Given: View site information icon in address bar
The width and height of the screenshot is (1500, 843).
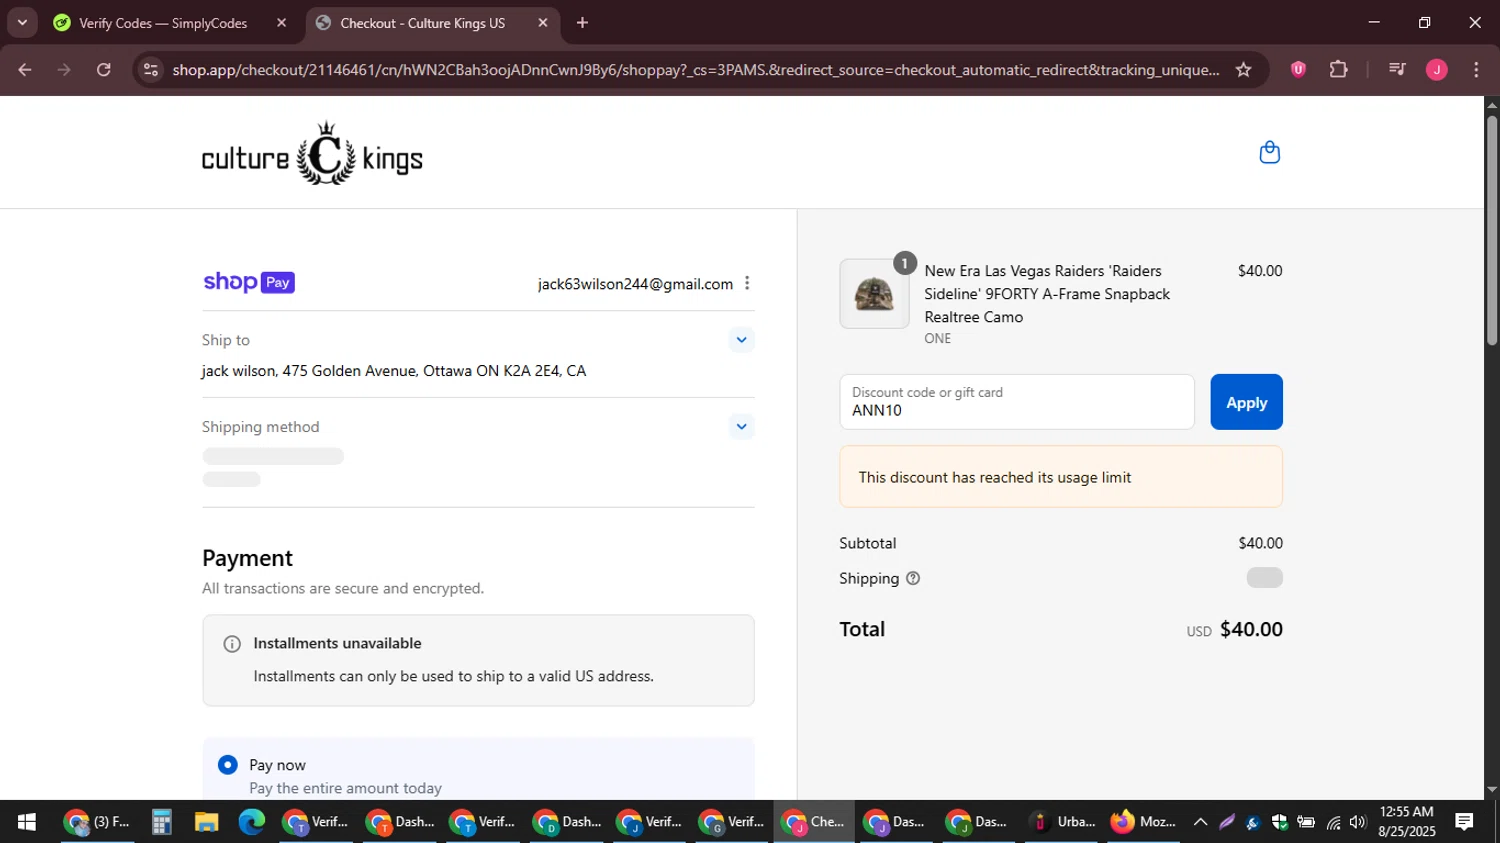Looking at the screenshot, I should coord(151,70).
